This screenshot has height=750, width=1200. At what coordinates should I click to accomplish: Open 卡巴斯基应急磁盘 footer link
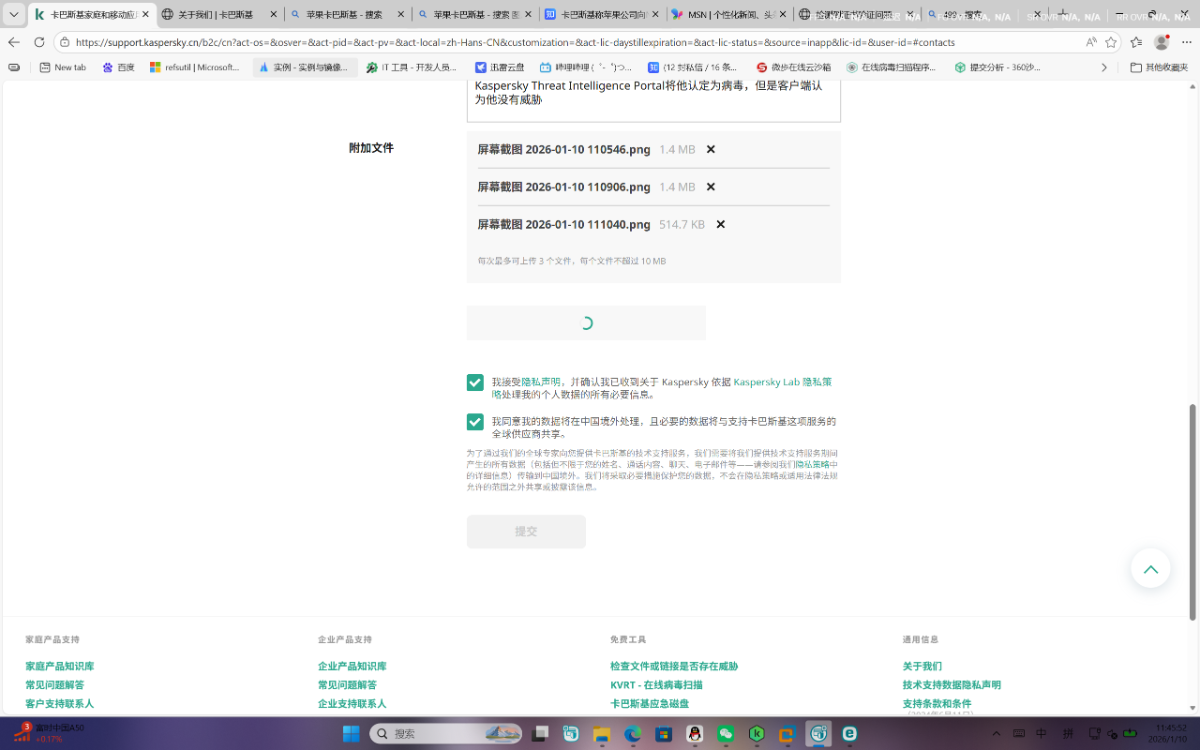[x=649, y=704]
